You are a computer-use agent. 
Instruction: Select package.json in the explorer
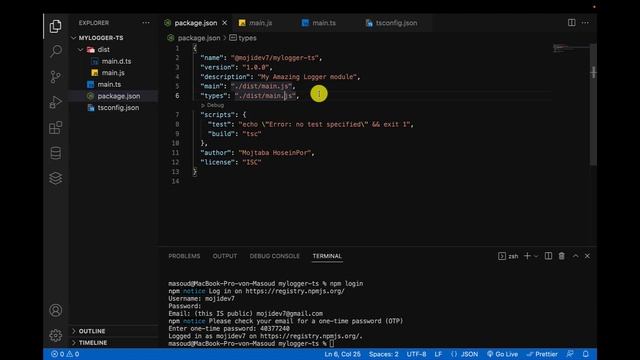tap(119, 96)
